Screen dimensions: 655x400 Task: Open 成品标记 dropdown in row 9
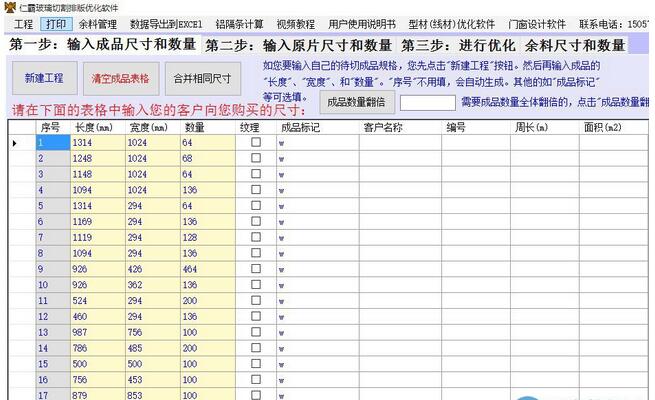[x=281, y=270]
